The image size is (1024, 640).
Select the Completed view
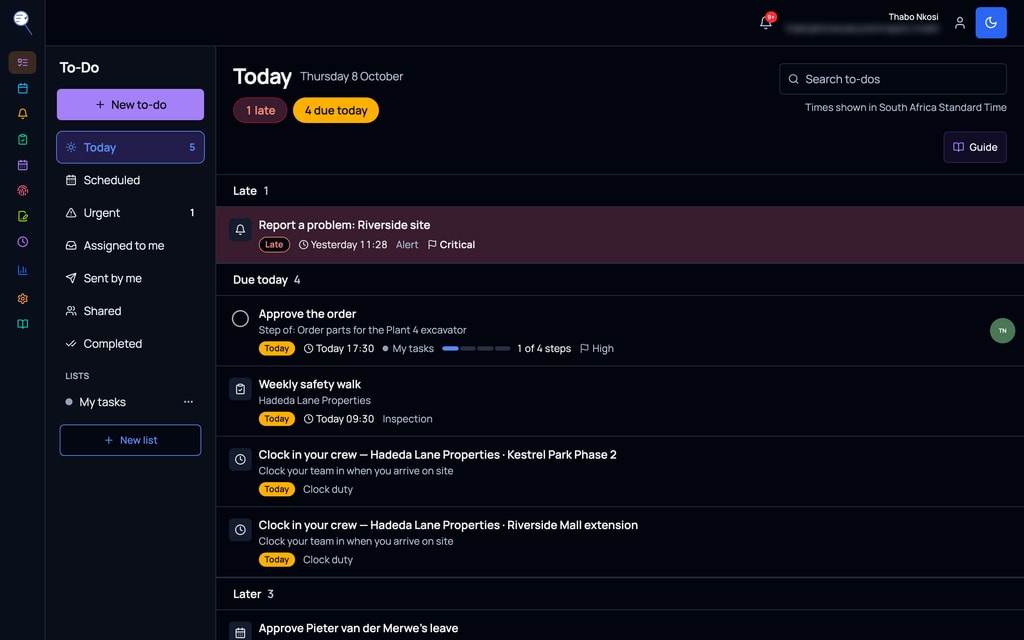coord(131,344)
